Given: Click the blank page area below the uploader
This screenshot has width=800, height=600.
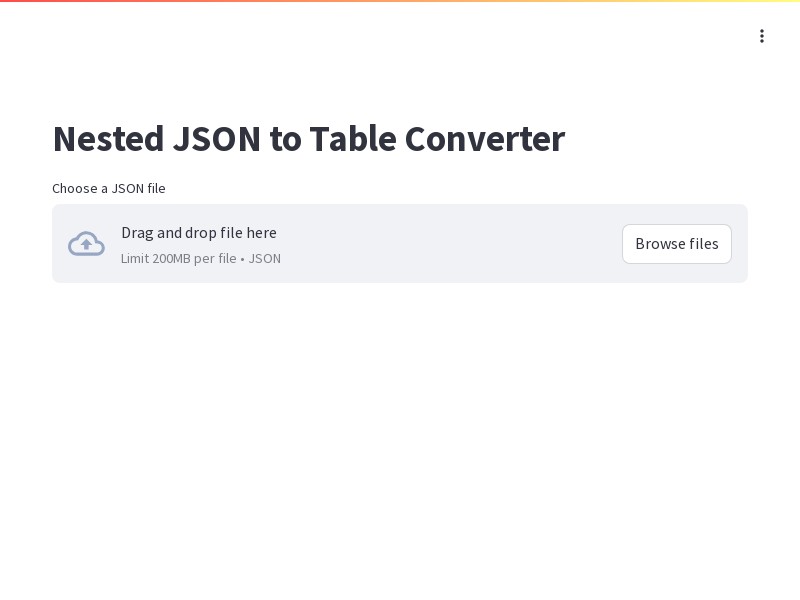Looking at the screenshot, I should [x=400, y=434].
